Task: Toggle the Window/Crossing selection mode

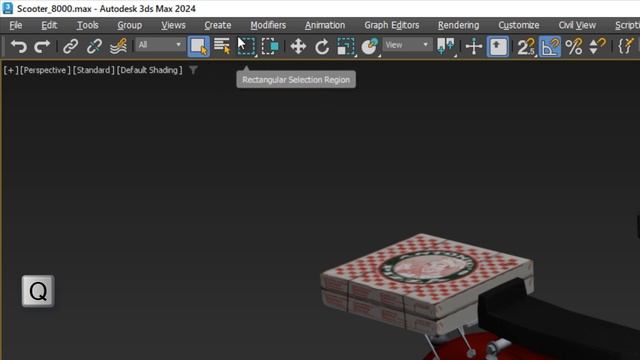Action: pos(270,46)
